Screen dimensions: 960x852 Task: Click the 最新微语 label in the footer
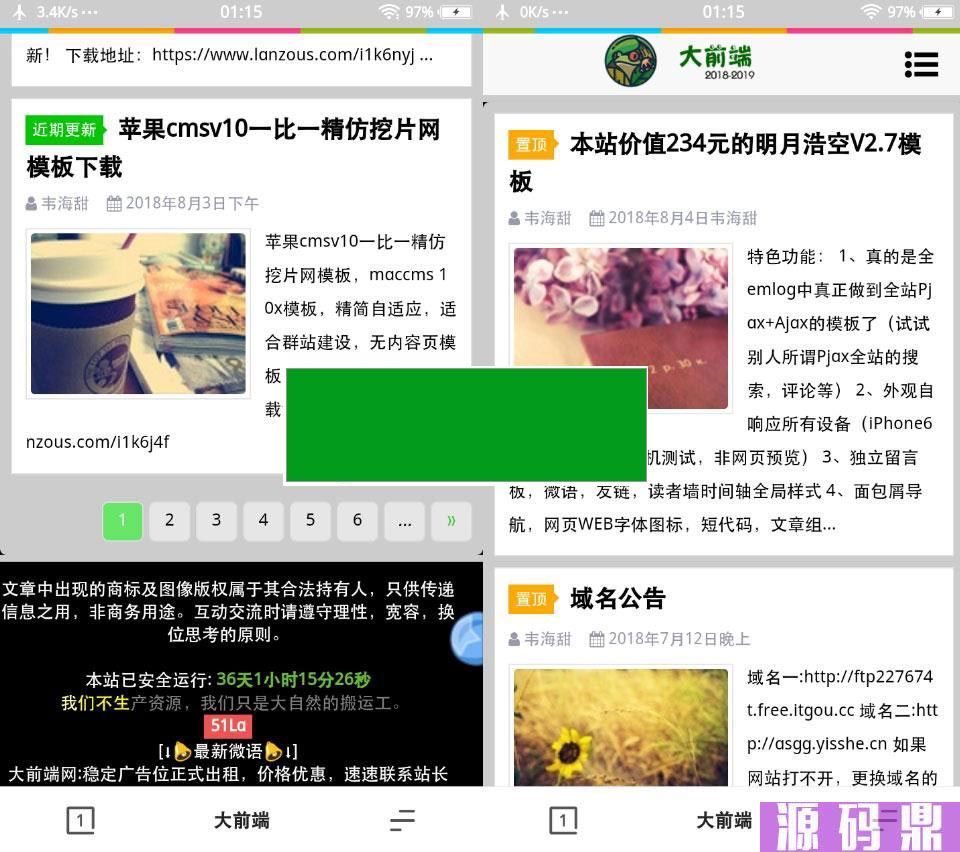point(228,751)
